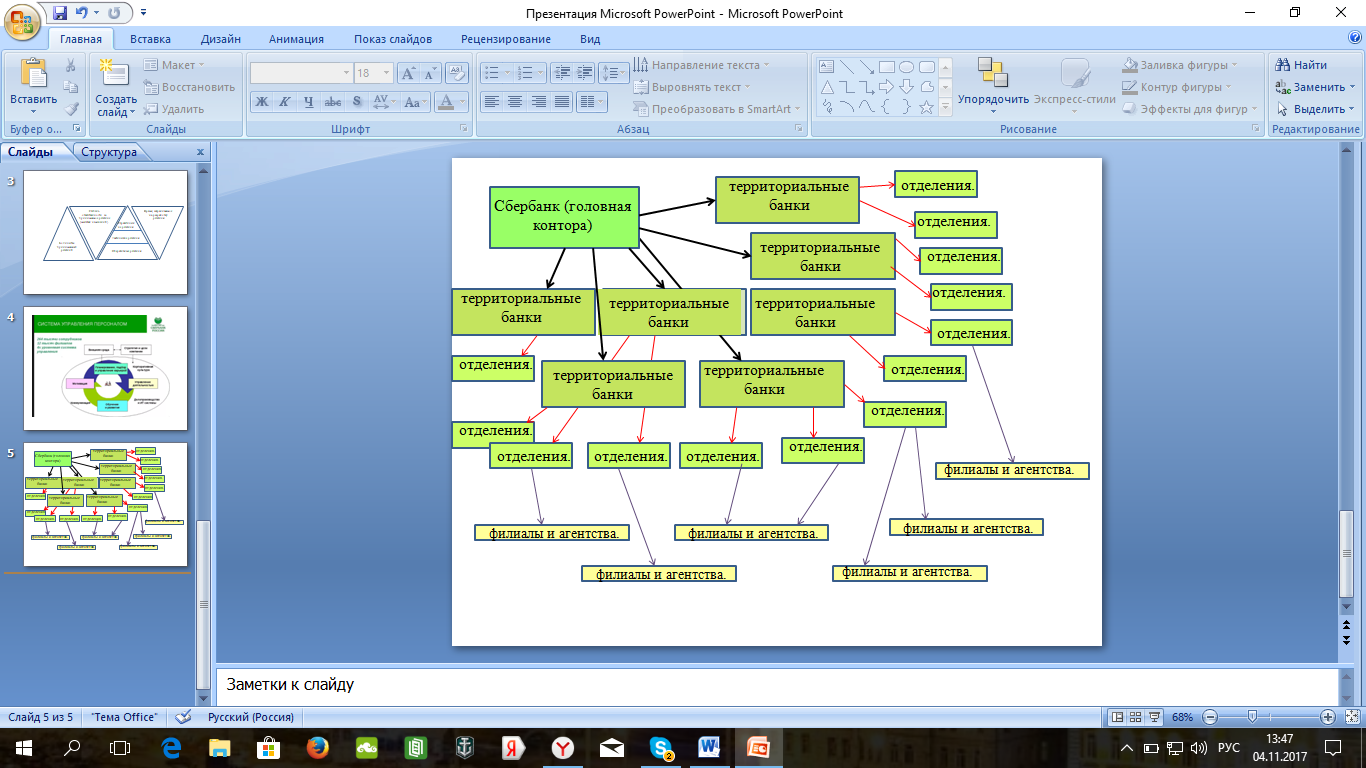Switch to Slide Sorter view

point(1137,717)
